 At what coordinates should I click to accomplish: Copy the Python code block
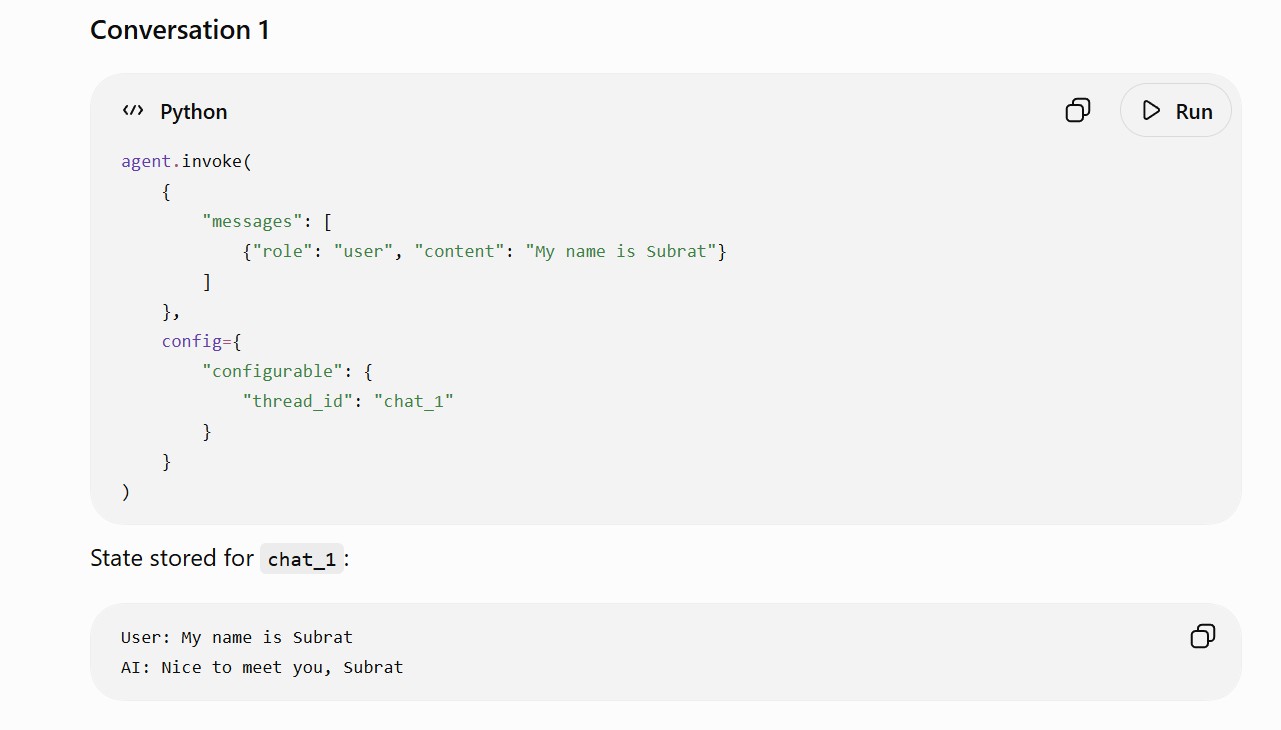click(x=1078, y=110)
